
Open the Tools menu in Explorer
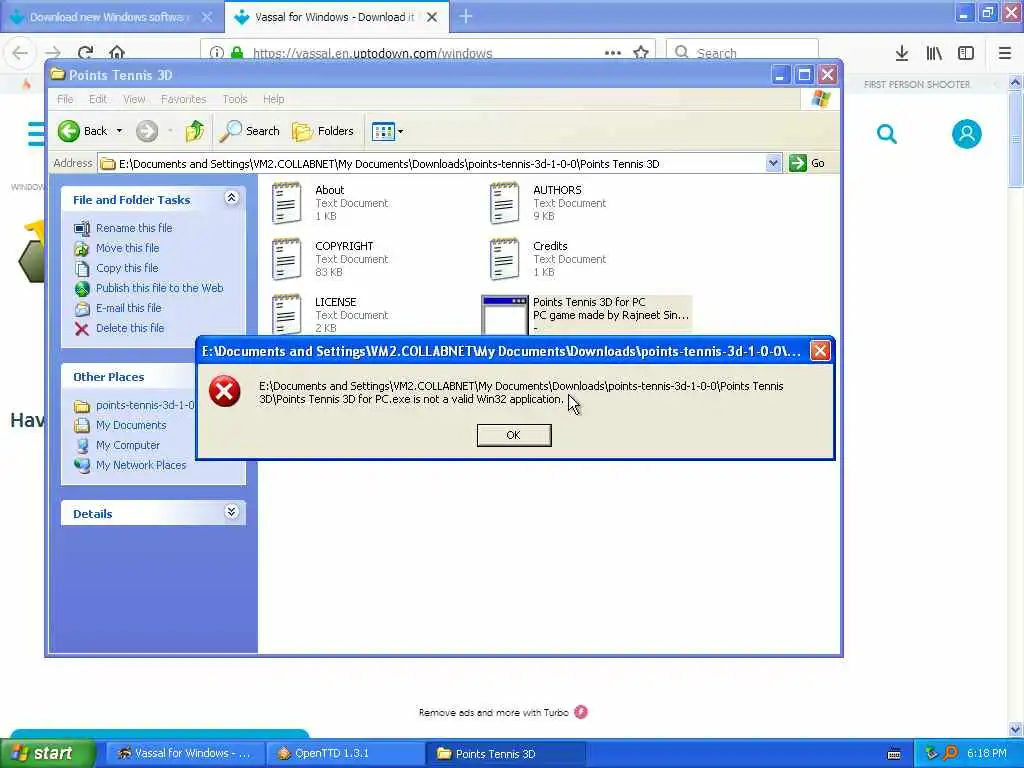(234, 99)
